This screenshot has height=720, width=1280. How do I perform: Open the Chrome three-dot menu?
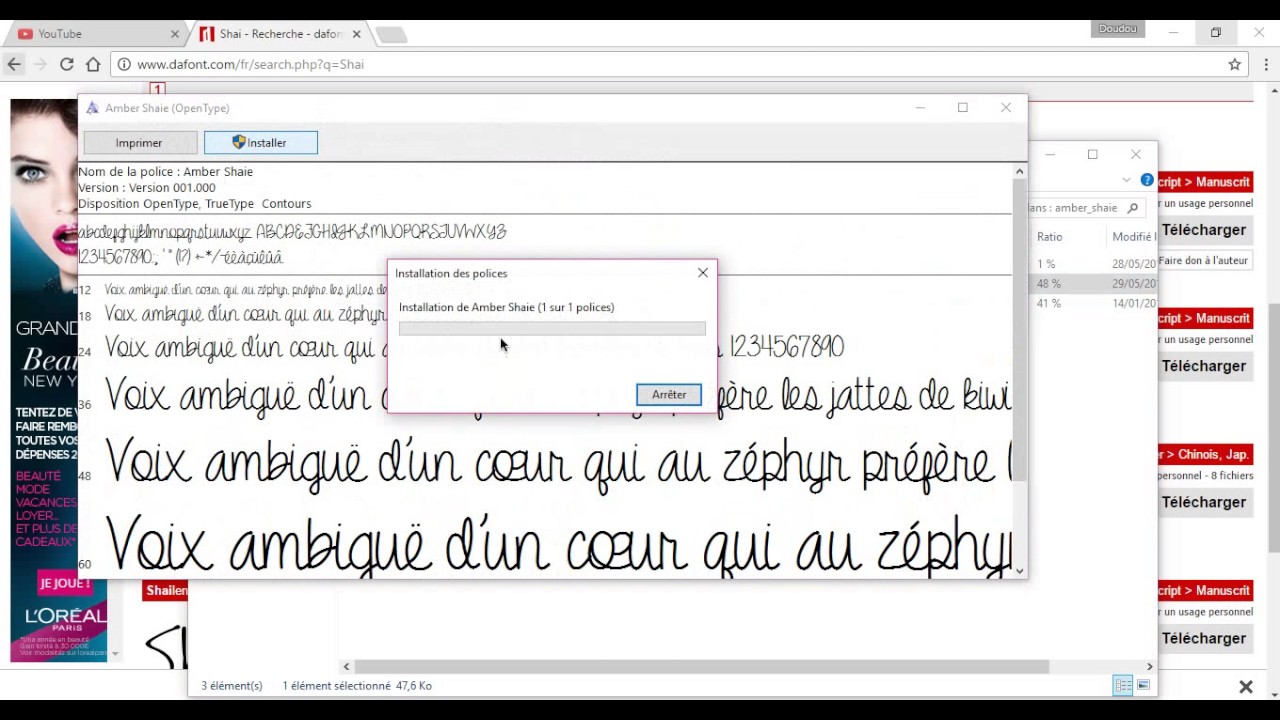1266,64
